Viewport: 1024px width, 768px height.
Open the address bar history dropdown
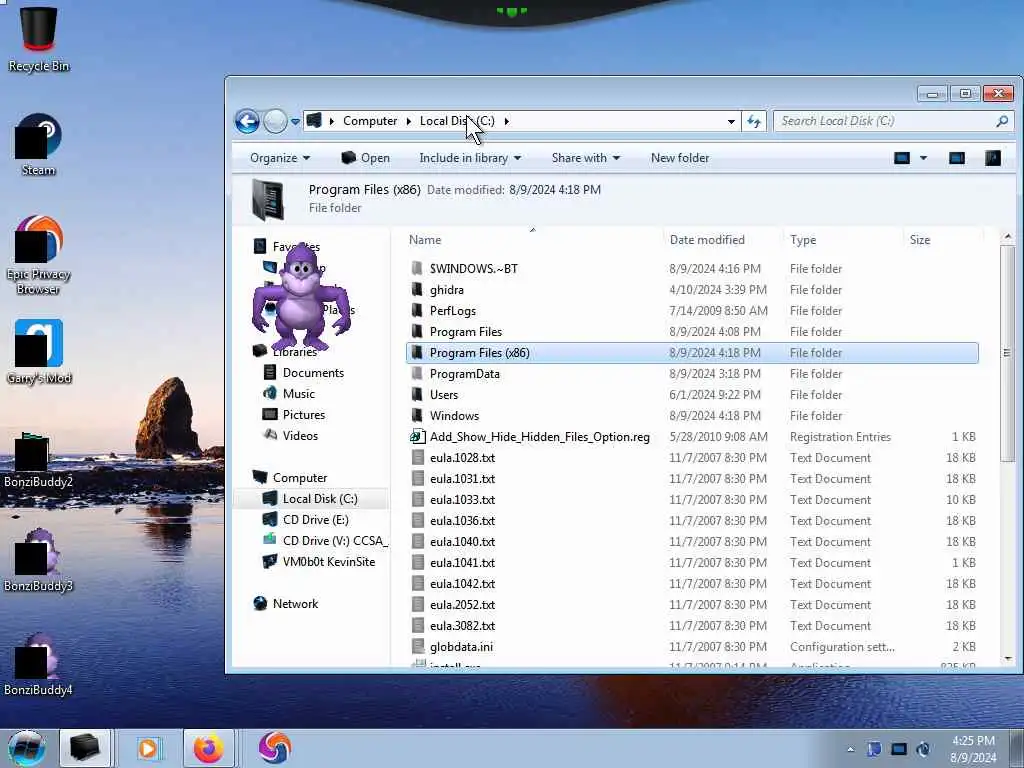pyautogui.click(x=731, y=121)
